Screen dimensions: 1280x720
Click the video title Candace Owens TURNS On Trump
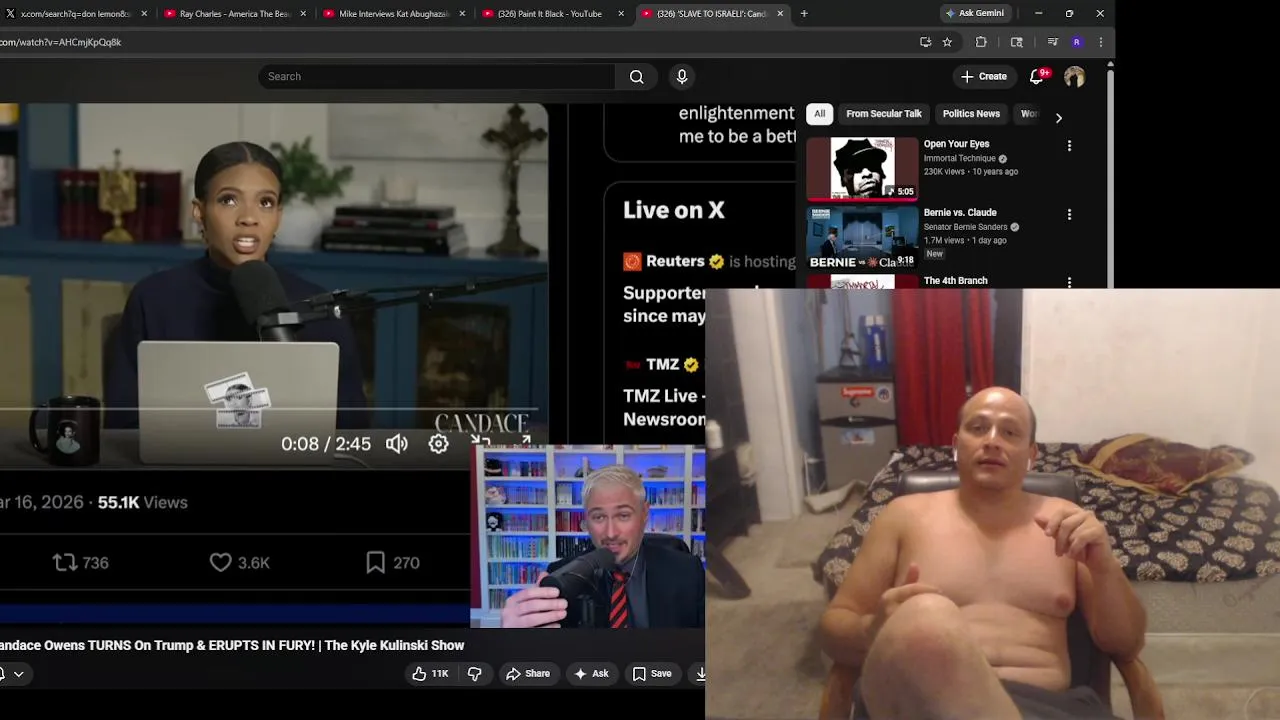pos(232,646)
